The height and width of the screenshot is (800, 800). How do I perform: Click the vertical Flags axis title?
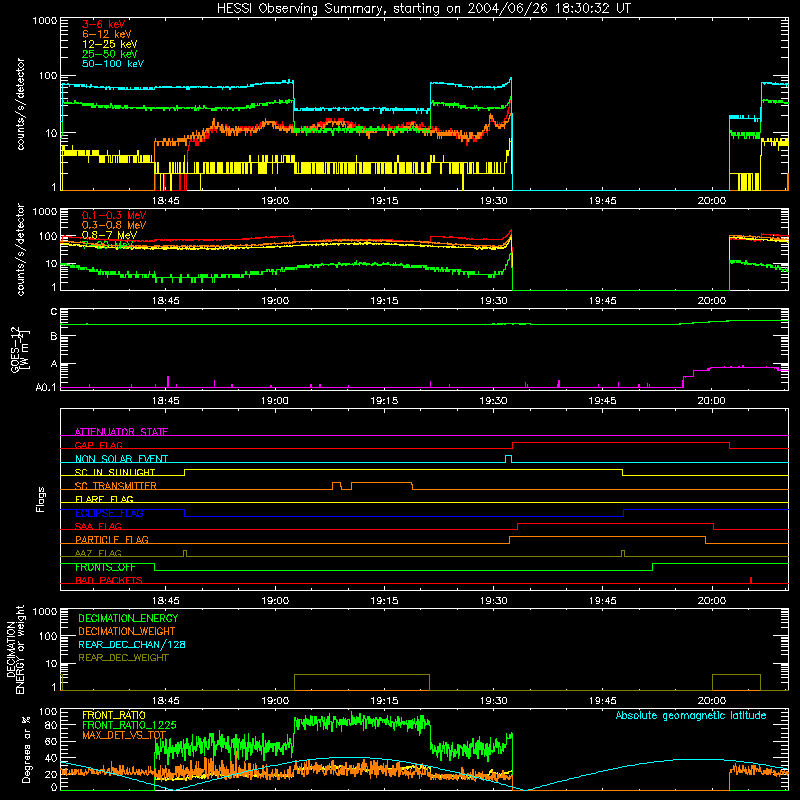tap(41, 499)
